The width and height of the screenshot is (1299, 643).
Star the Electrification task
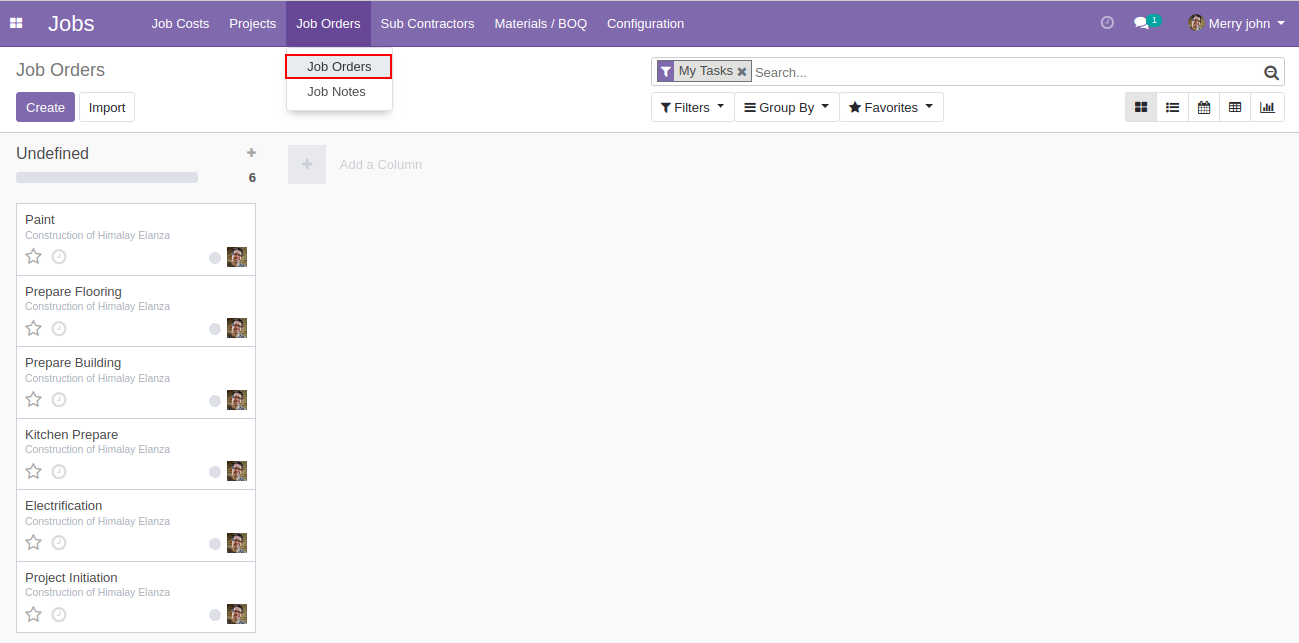[x=33, y=543]
